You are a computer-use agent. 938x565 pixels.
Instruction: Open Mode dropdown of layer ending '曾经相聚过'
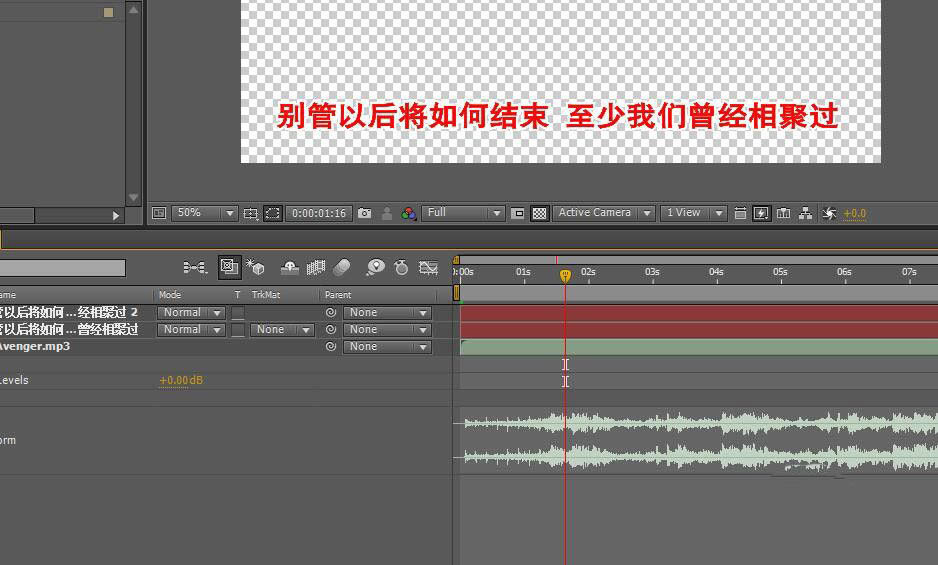[191, 330]
